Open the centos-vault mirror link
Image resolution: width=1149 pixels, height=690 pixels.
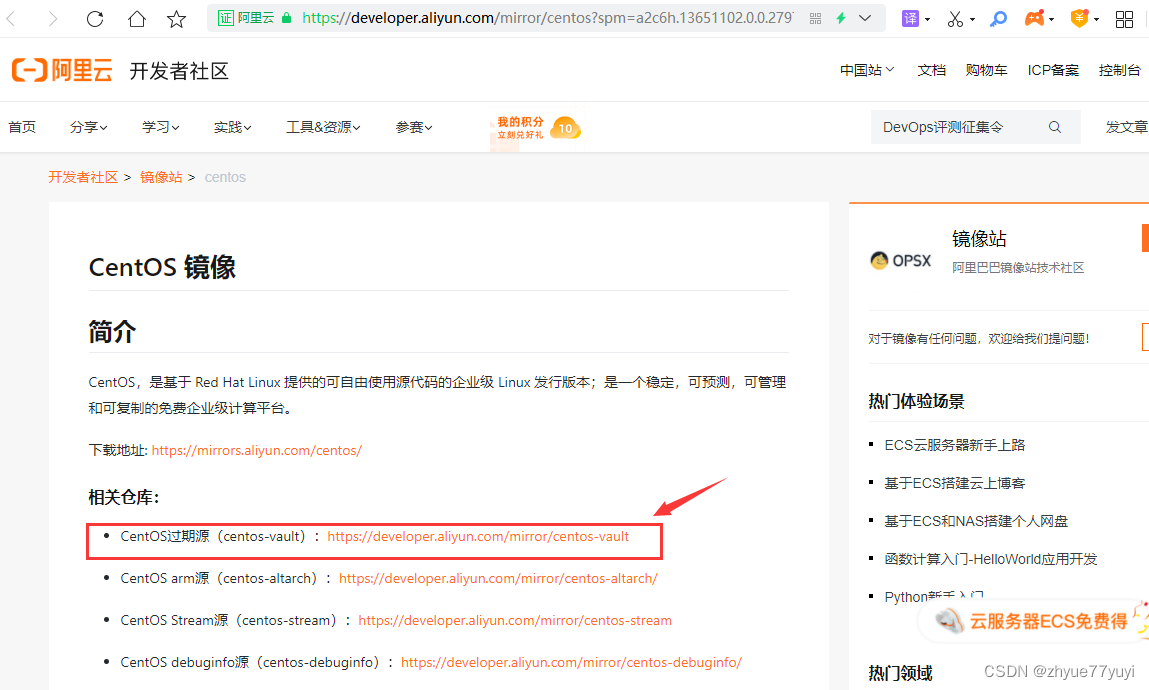point(478,536)
